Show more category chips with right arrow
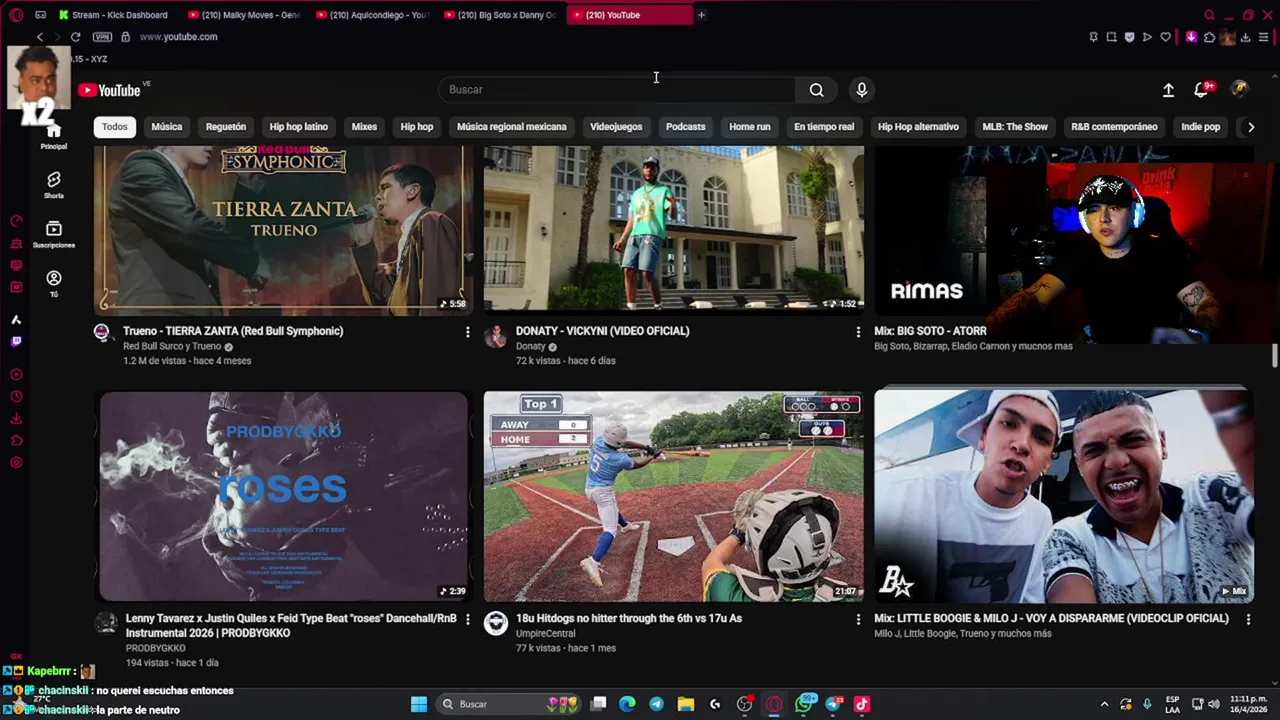The width and height of the screenshot is (1280, 720). click(1250, 127)
